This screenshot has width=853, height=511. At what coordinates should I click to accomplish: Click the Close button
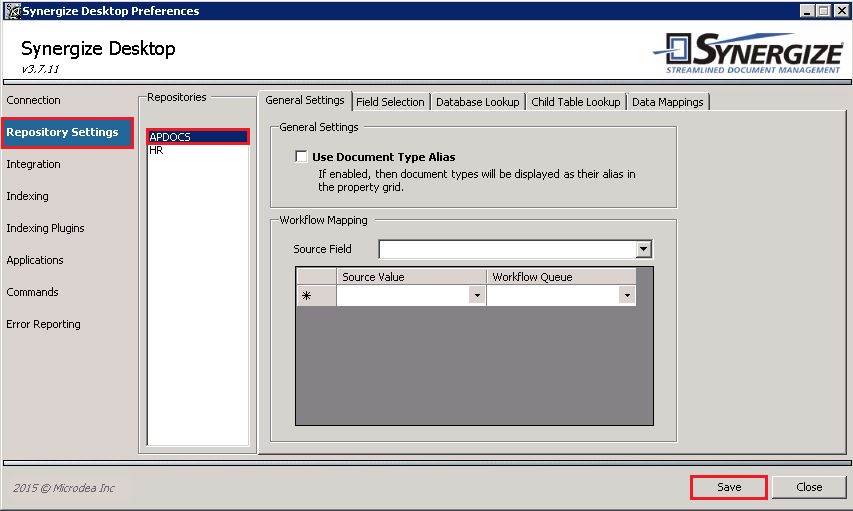coord(809,487)
